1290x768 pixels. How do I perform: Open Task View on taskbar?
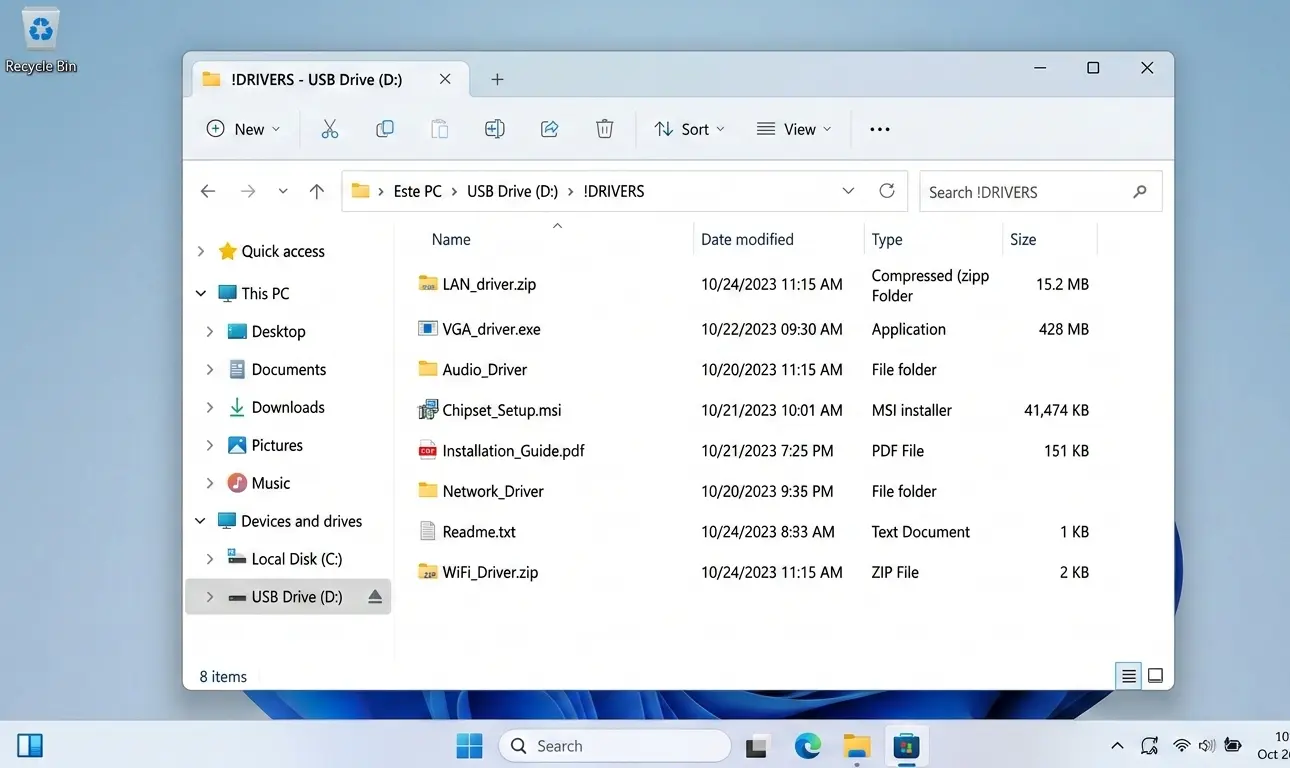(x=757, y=746)
